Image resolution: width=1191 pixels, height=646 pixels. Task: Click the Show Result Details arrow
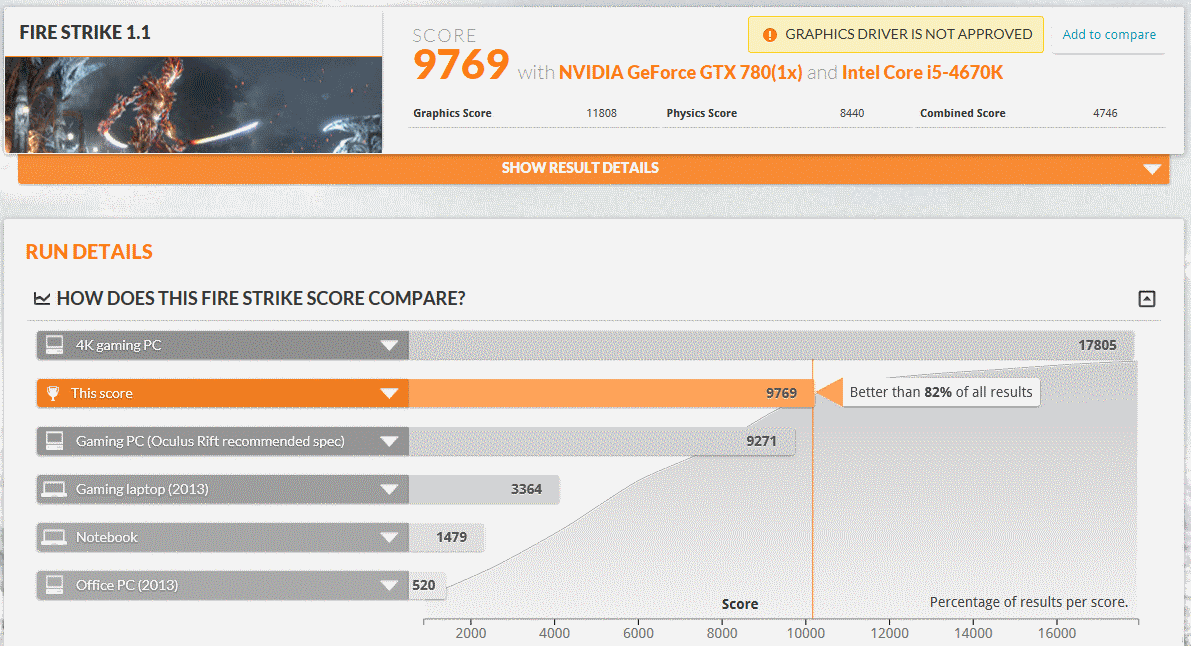coord(1152,169)
